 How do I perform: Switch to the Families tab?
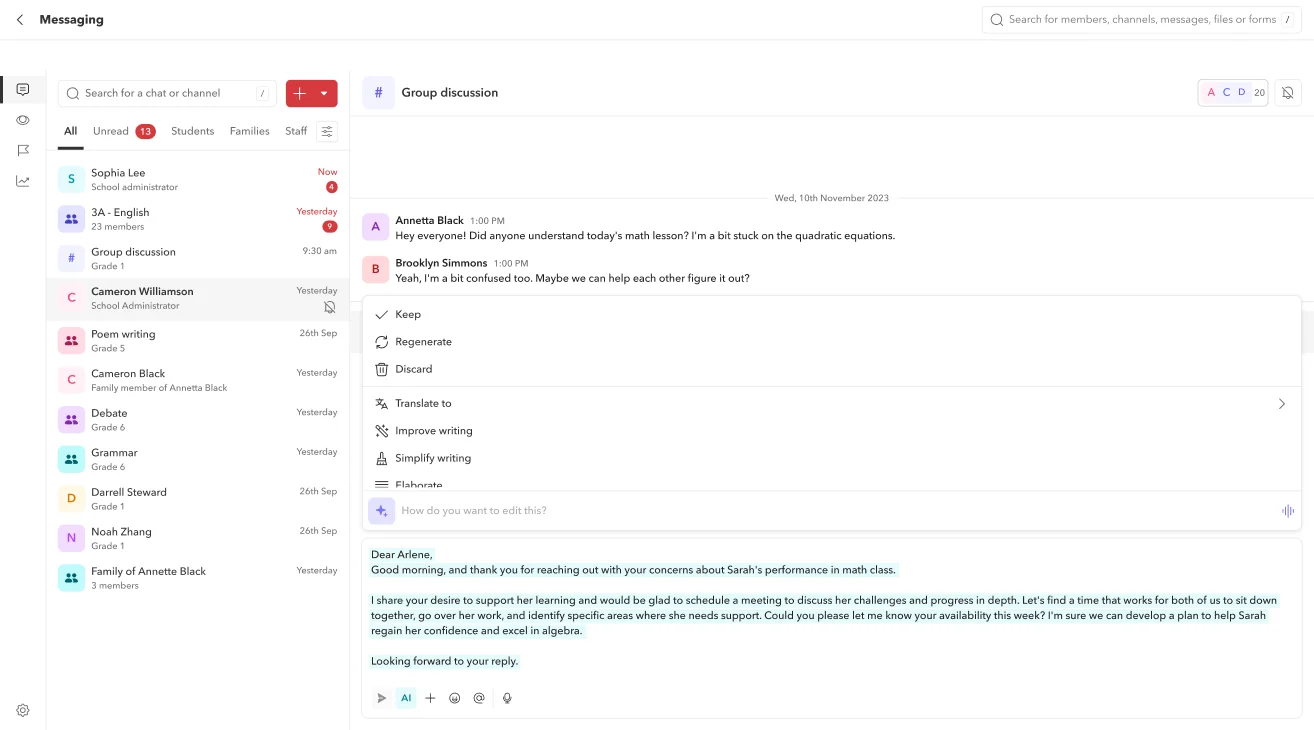point(249,131)
